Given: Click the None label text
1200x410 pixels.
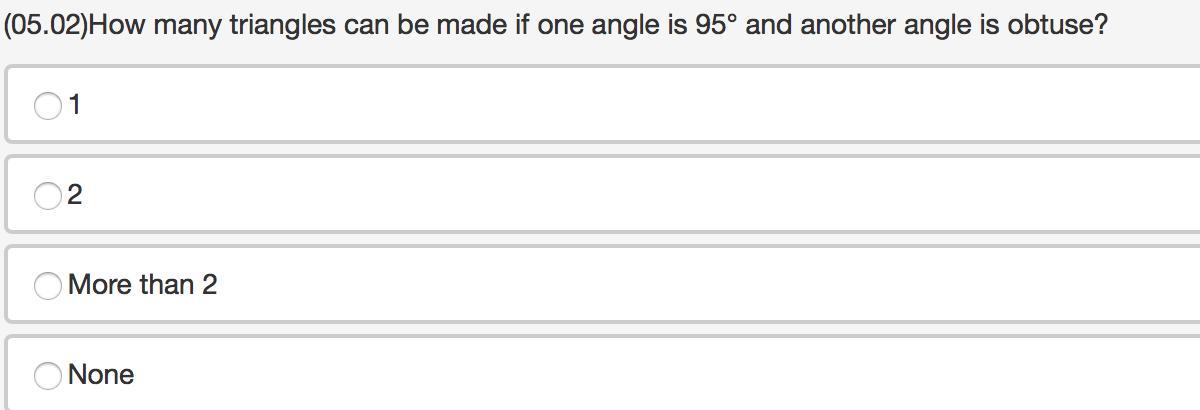Looking at the screenshot, I should [101, 375].
